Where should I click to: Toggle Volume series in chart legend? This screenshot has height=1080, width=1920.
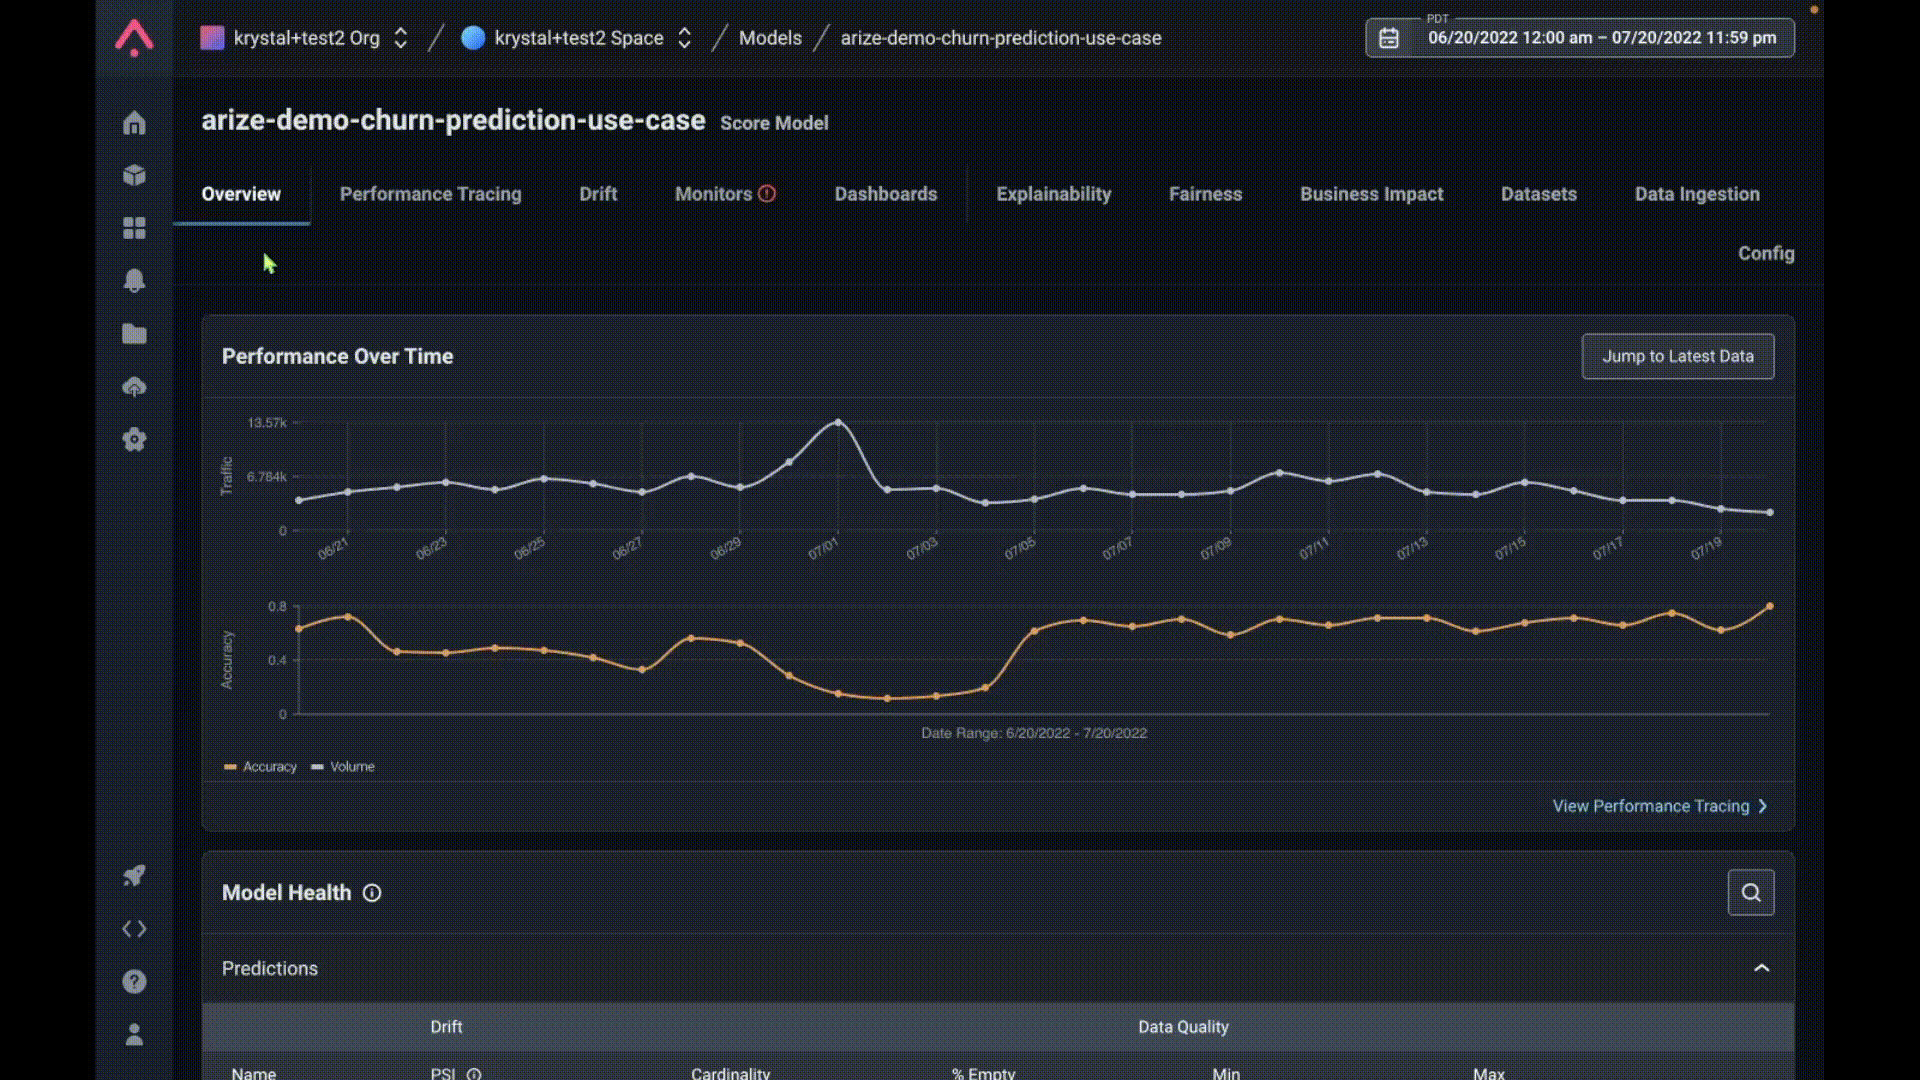pos(343,767)
